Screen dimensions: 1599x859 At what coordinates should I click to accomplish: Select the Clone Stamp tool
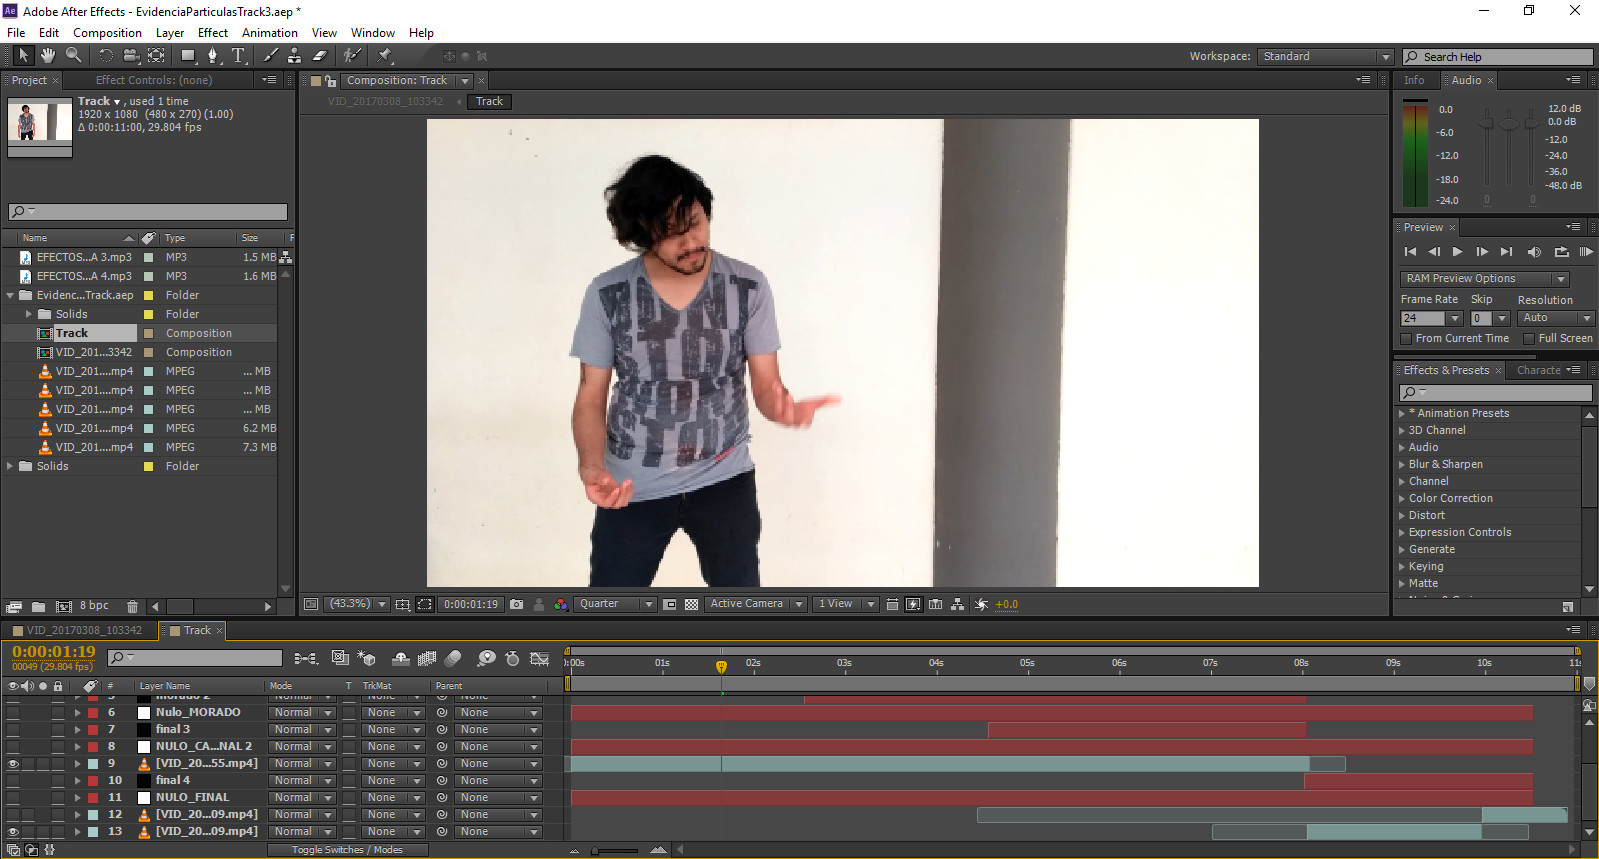click(295, 56)
